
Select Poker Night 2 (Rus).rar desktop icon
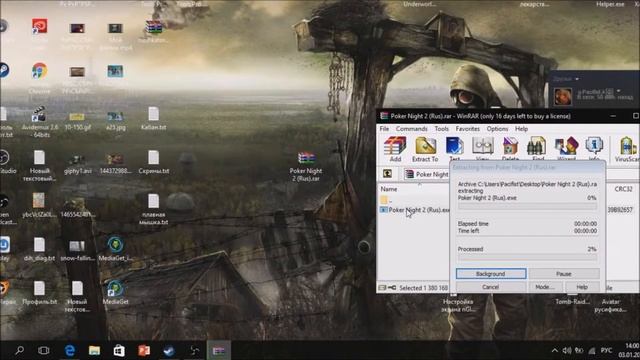tap(306, 167)
